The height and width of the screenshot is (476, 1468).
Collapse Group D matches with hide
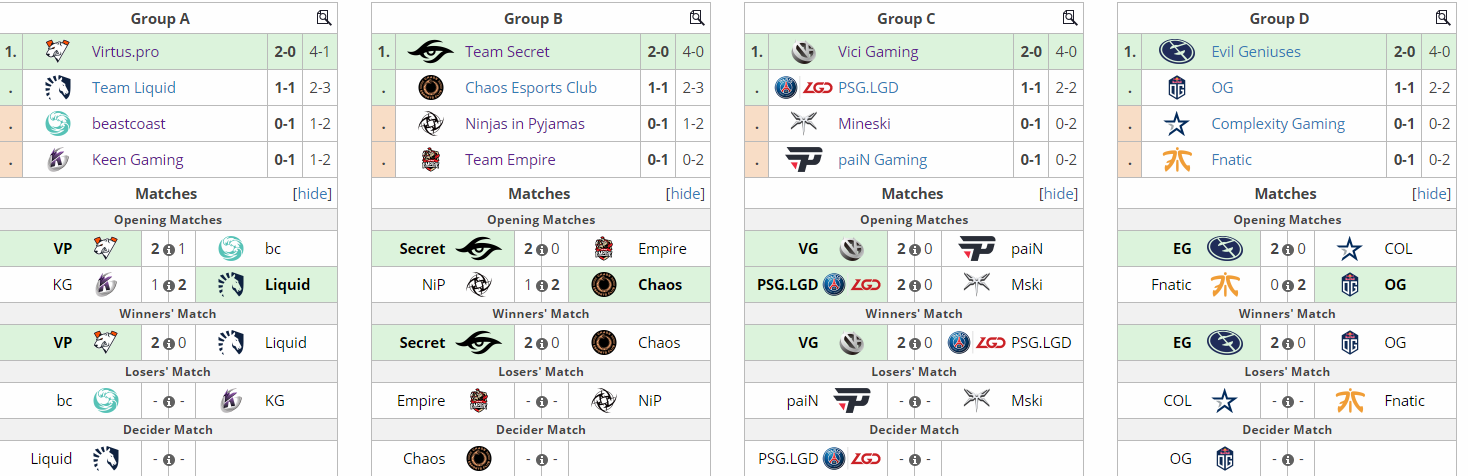point(1431,194)
